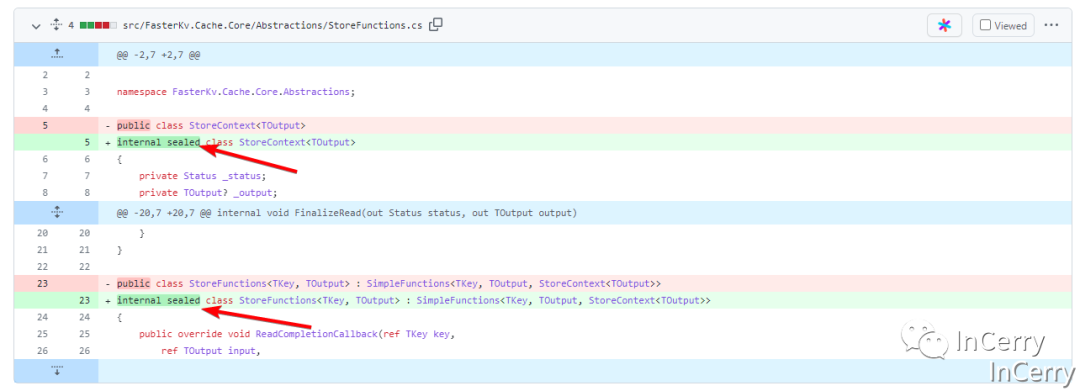Click added line number 23 in new column

pyautogui.click(x=84, y=300)
